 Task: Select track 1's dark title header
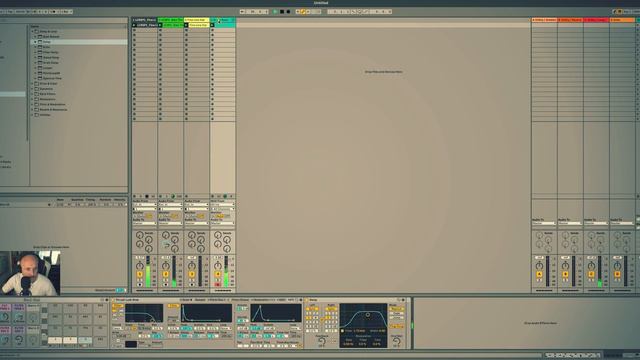coord(144,20)
